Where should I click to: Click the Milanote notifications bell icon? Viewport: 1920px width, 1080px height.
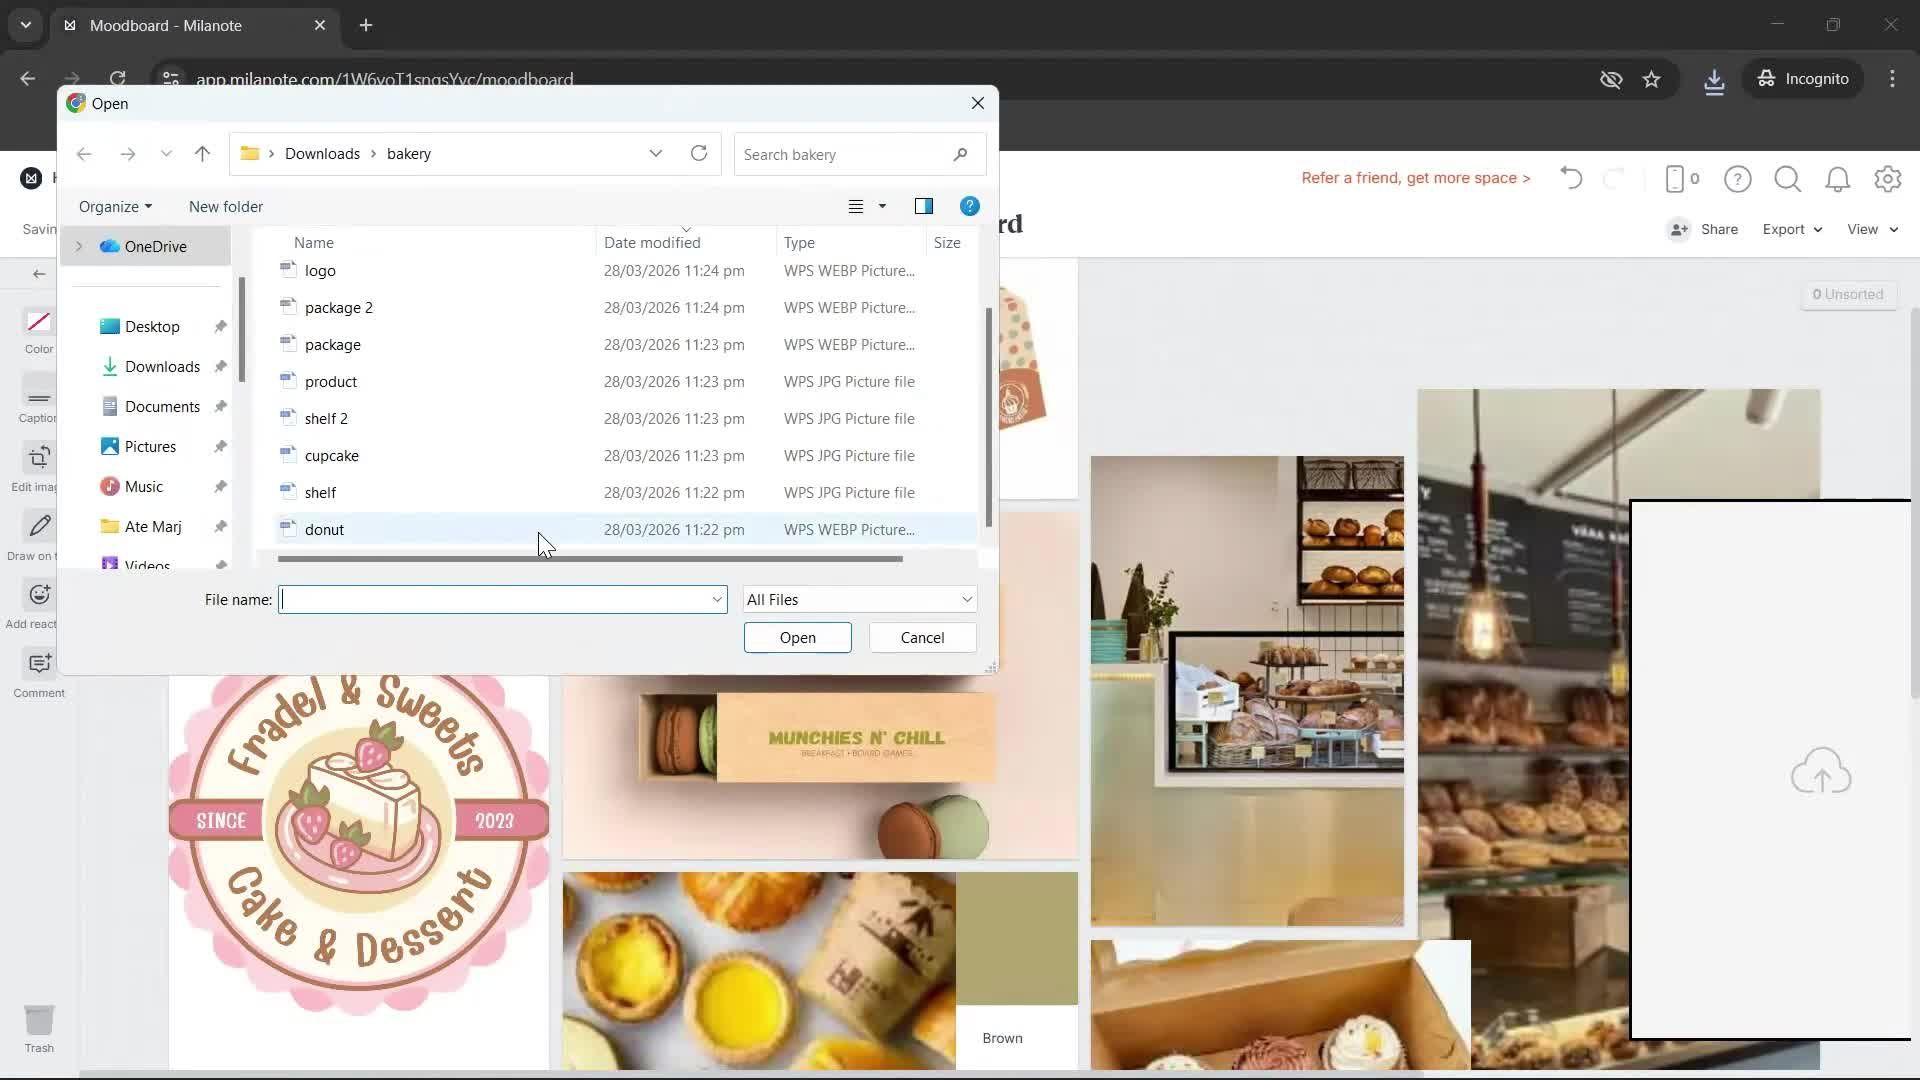pyautogui.click(x=1837, y=179)
